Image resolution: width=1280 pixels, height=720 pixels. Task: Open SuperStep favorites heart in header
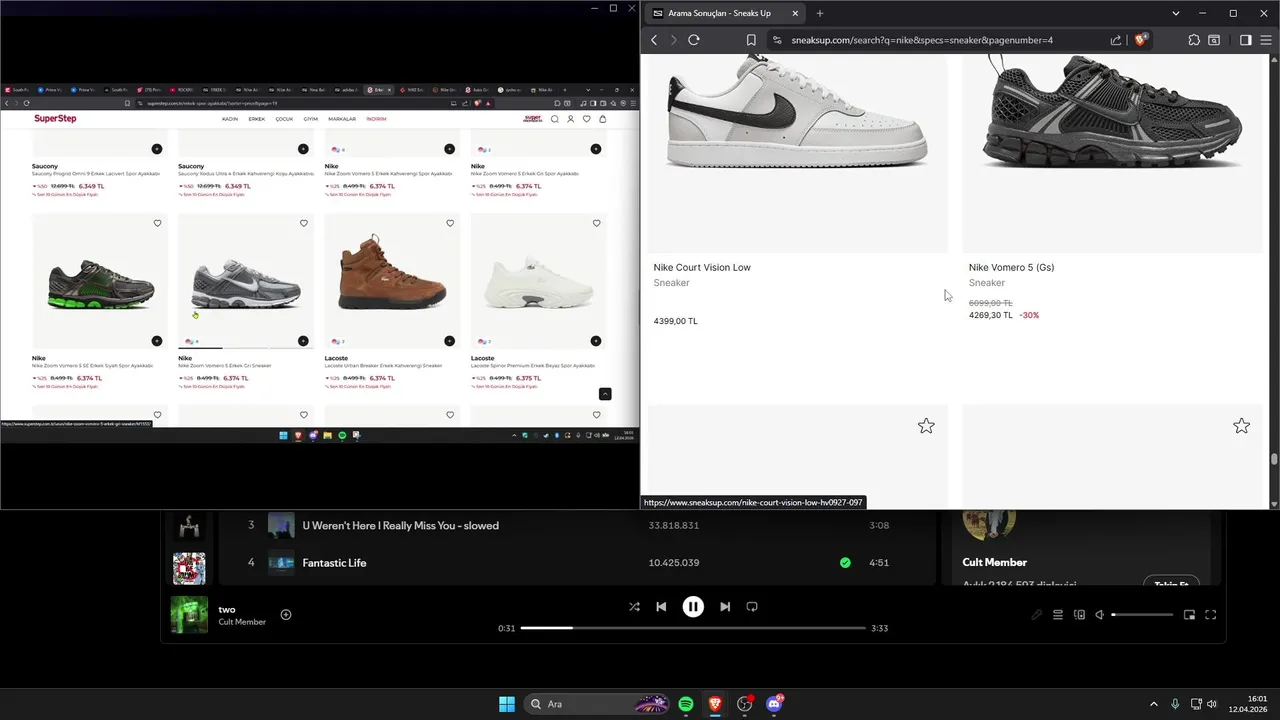tap(587, 119)
